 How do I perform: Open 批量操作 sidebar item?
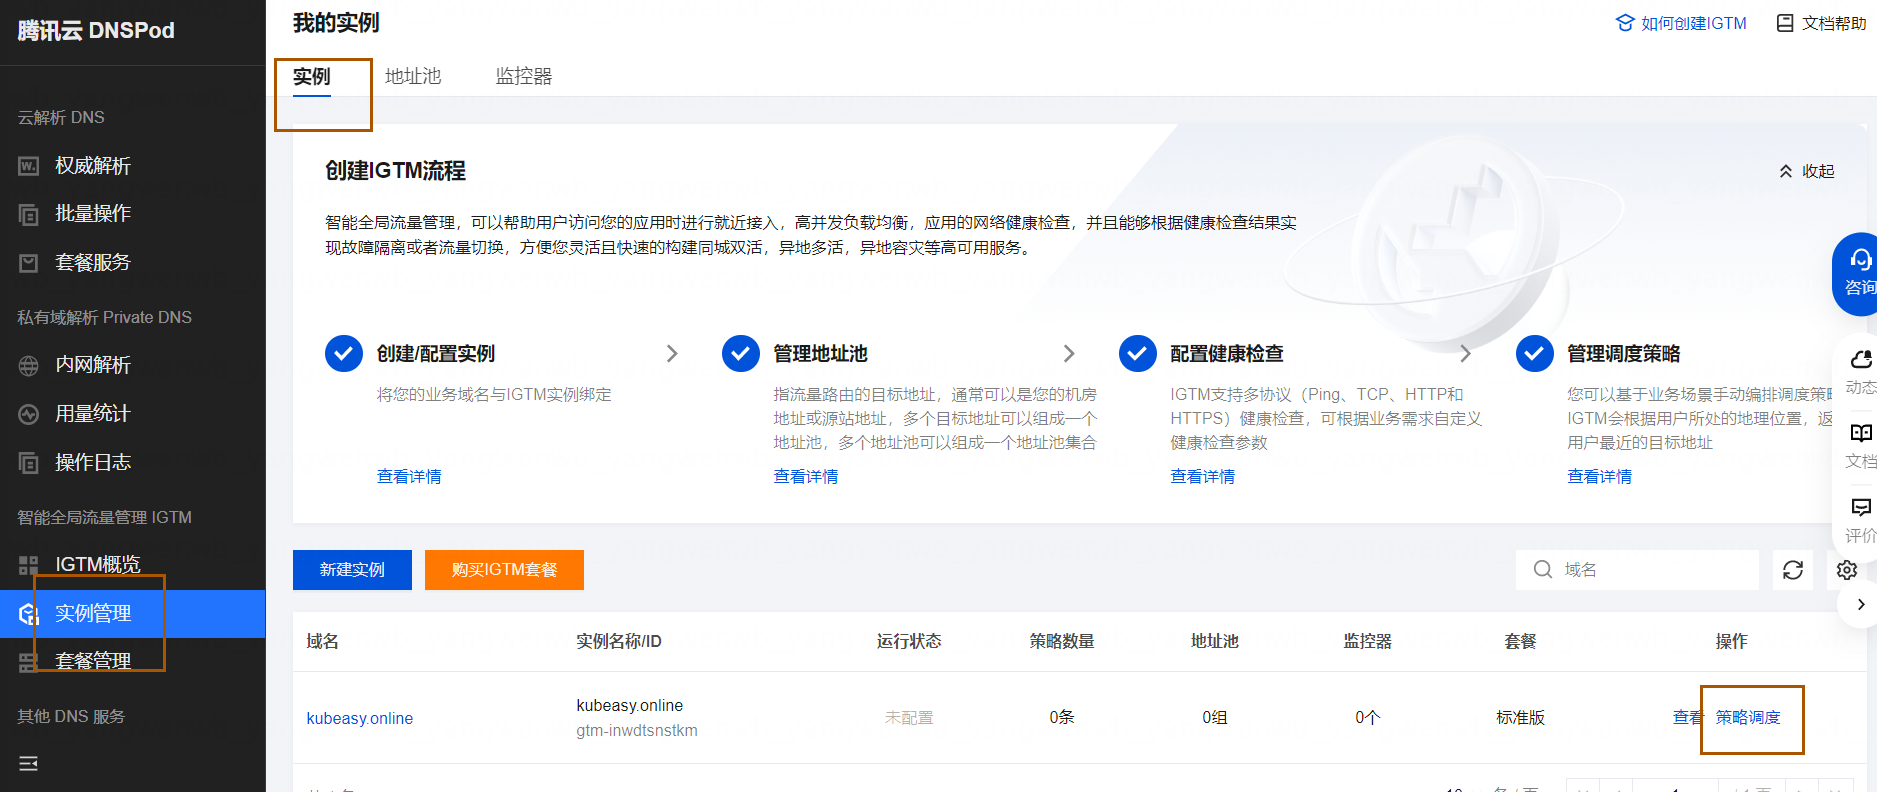pos(92,214)
